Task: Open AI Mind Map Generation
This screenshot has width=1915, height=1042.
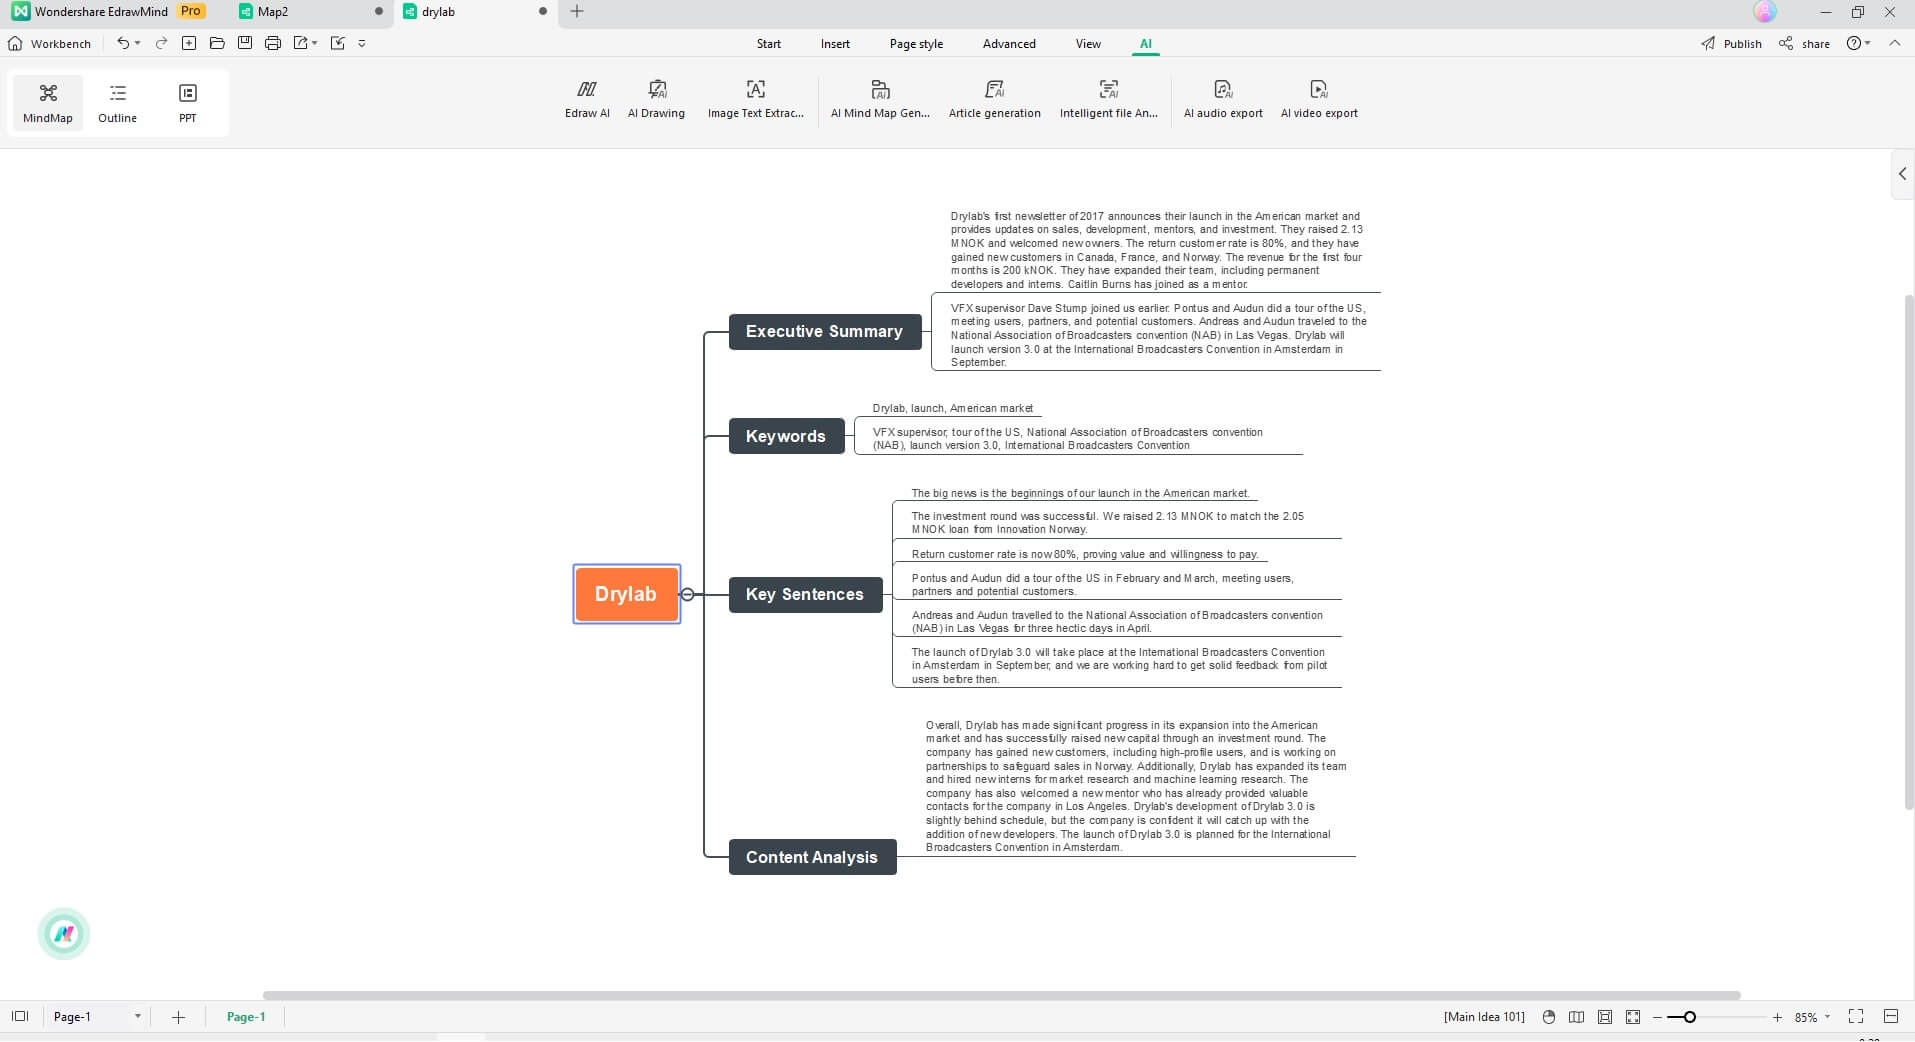Action: coord(880,100)
